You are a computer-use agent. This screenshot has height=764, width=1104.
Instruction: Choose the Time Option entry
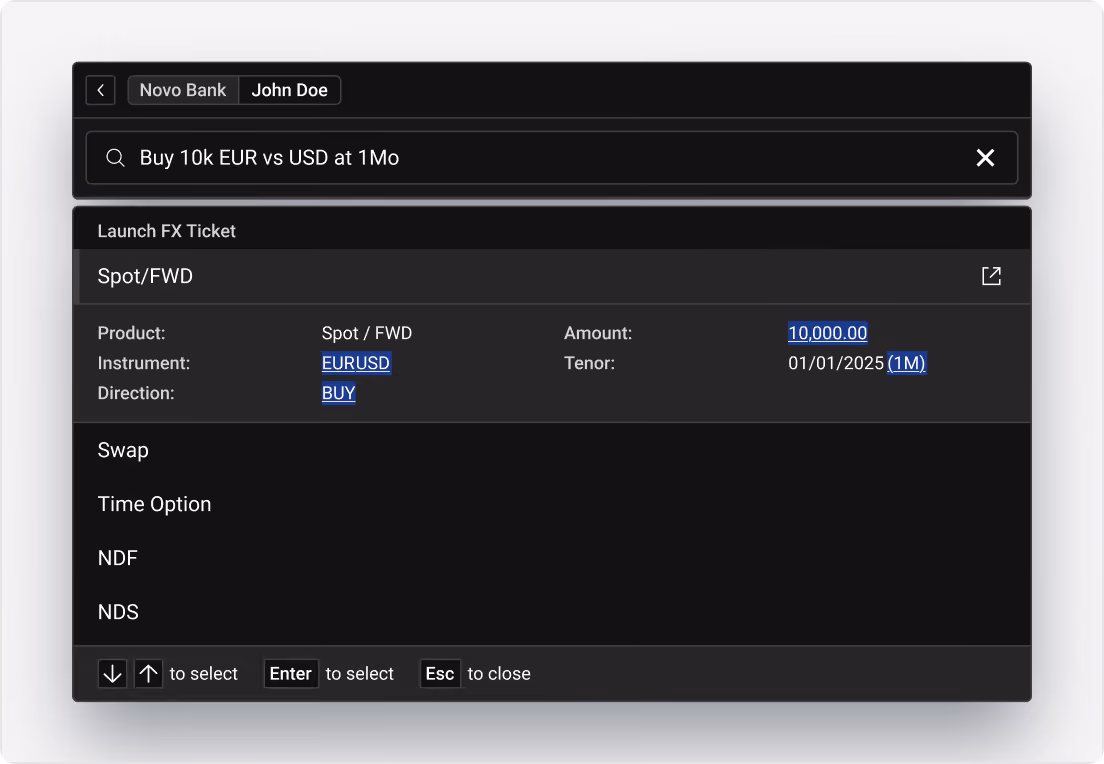552,504
